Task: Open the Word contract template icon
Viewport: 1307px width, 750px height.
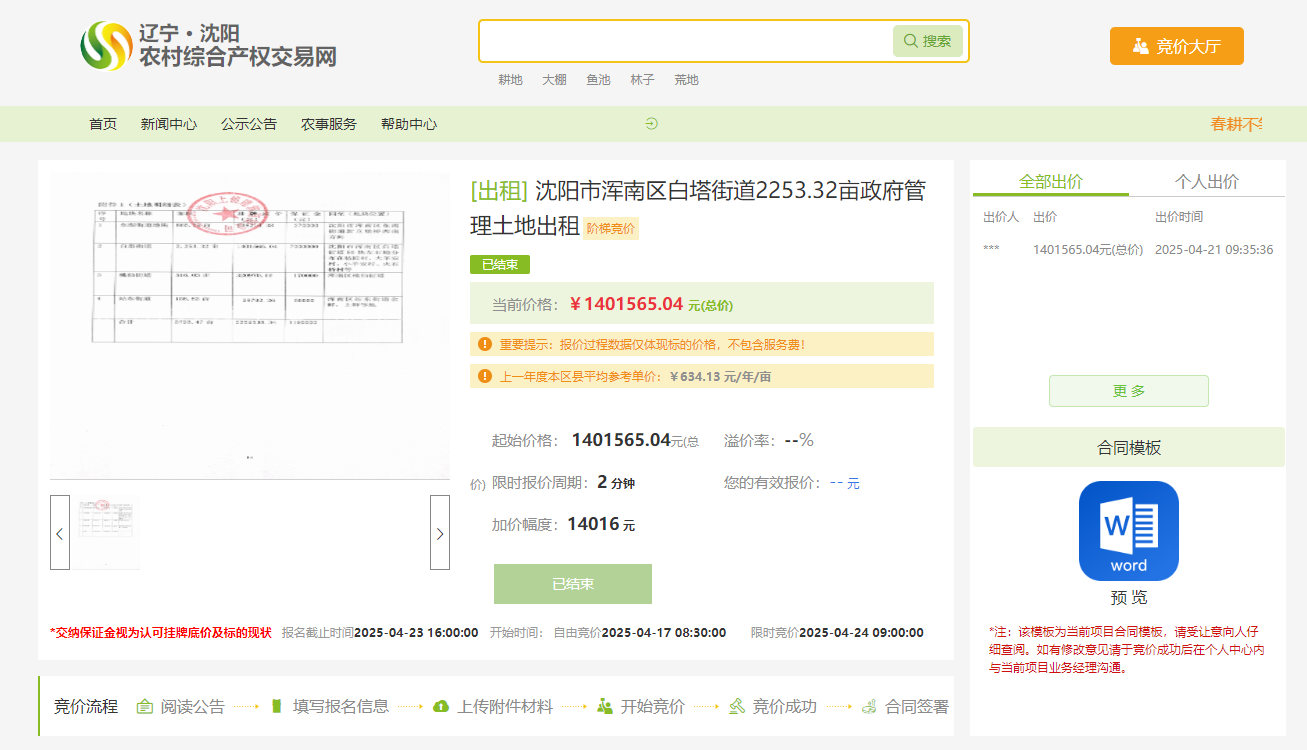Action: coord(1129,531)
